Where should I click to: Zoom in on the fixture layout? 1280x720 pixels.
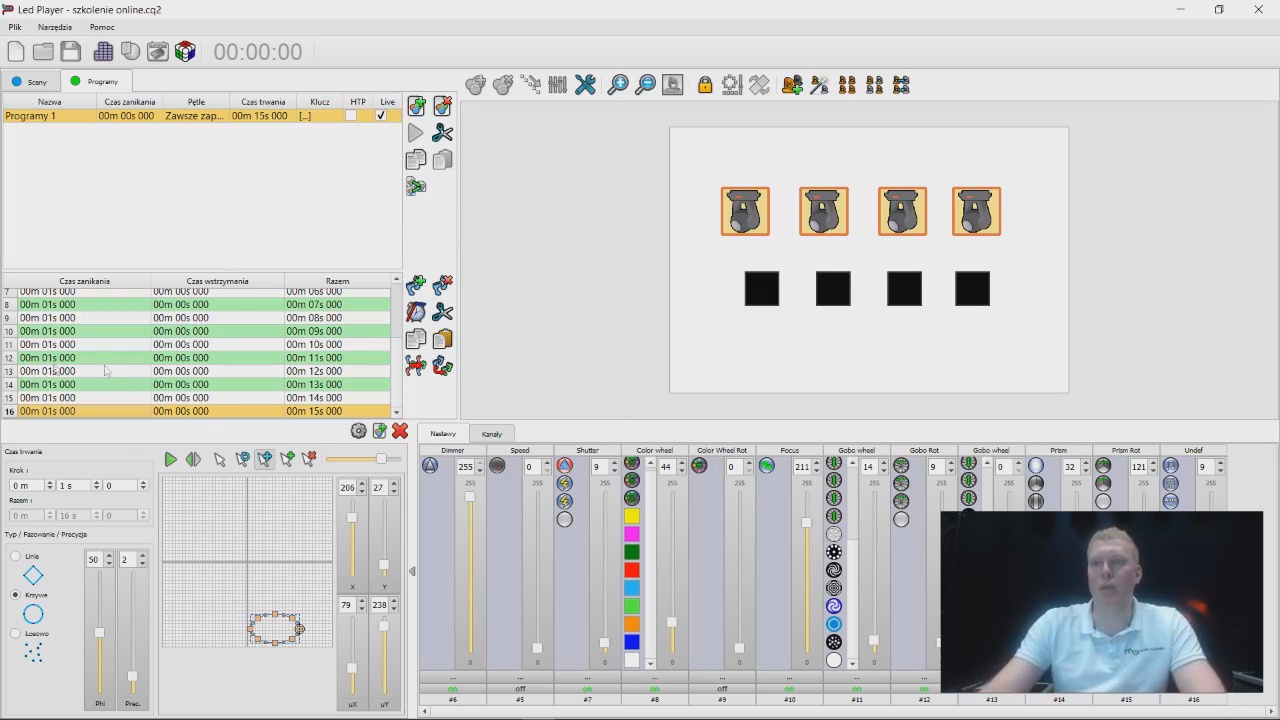[618, 86]
